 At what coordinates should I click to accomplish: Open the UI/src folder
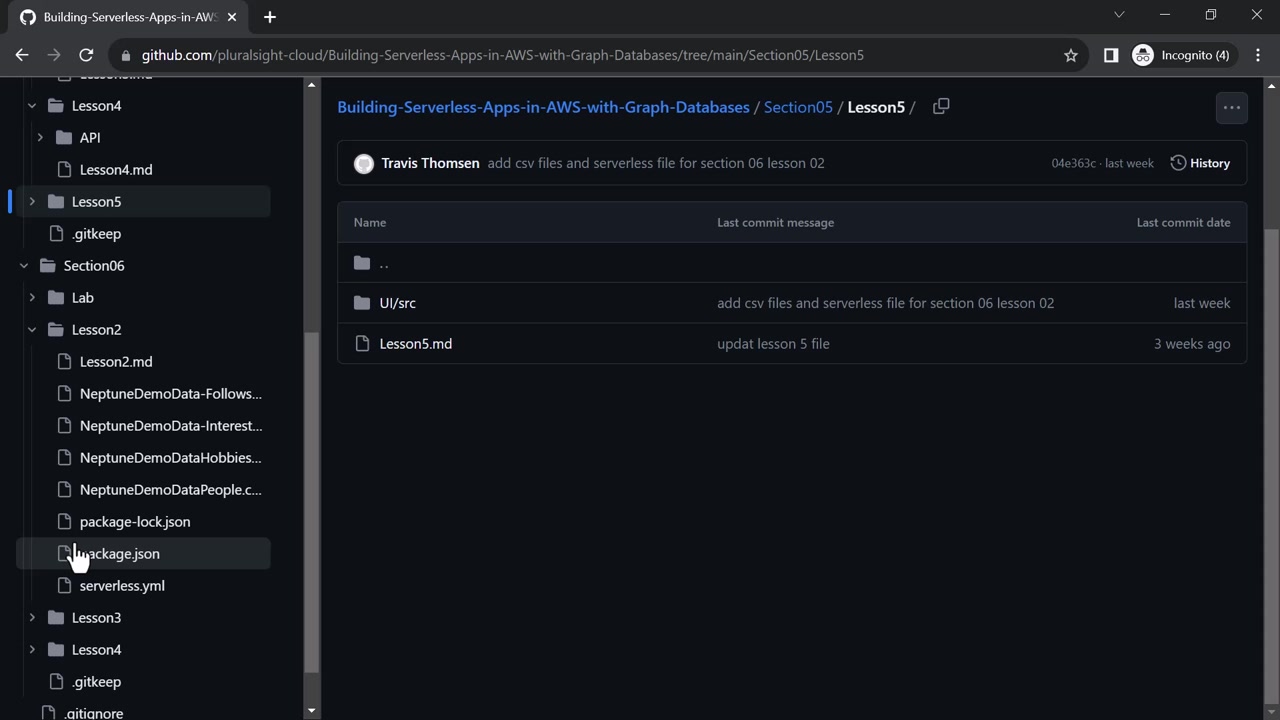[398, 303]
